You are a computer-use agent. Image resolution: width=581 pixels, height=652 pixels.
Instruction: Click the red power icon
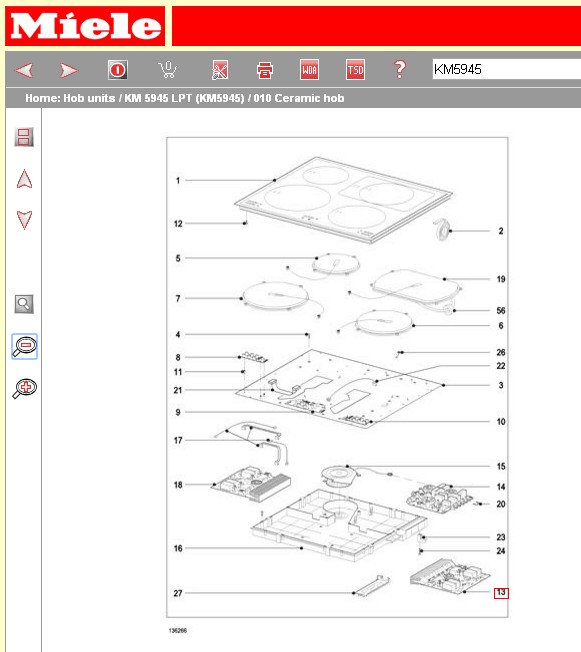pyautogui.click(x=118, y=69)
